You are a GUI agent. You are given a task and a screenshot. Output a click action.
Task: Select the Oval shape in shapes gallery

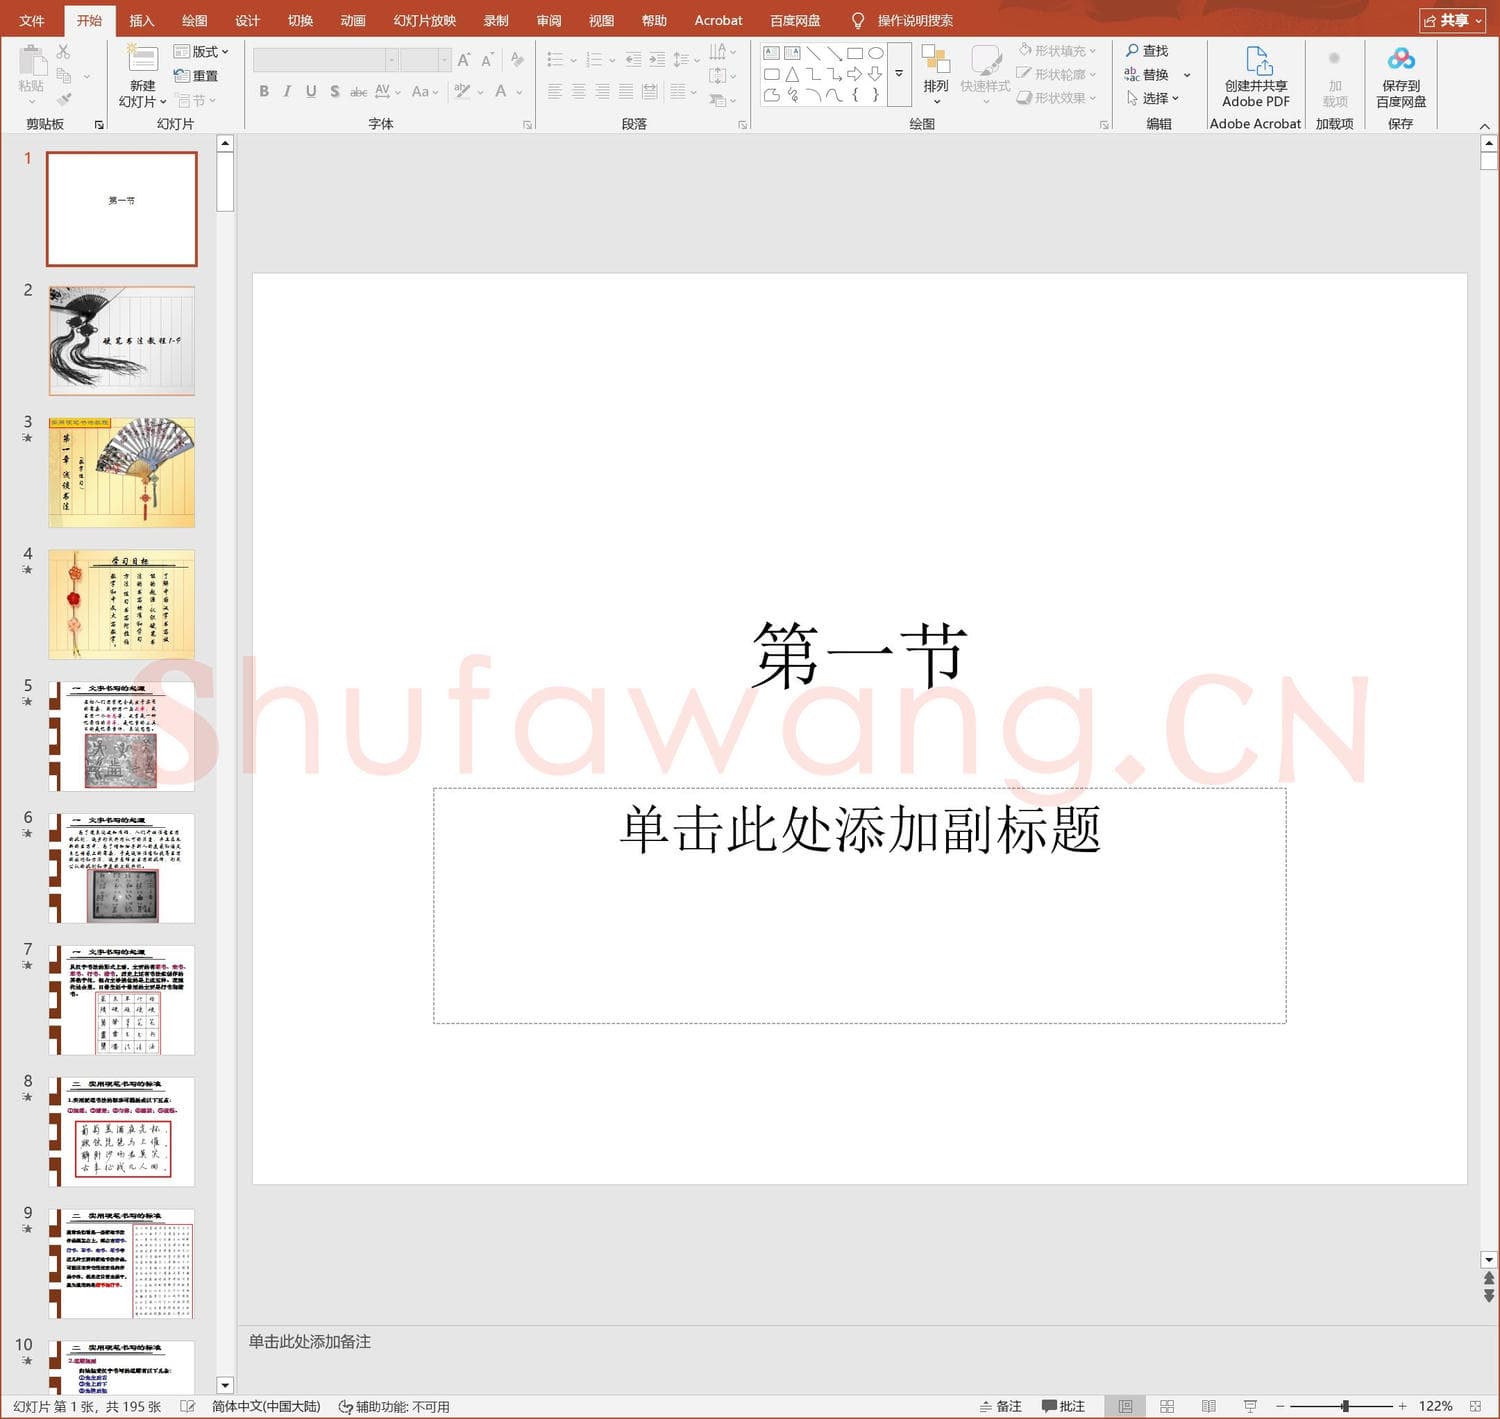876,53
